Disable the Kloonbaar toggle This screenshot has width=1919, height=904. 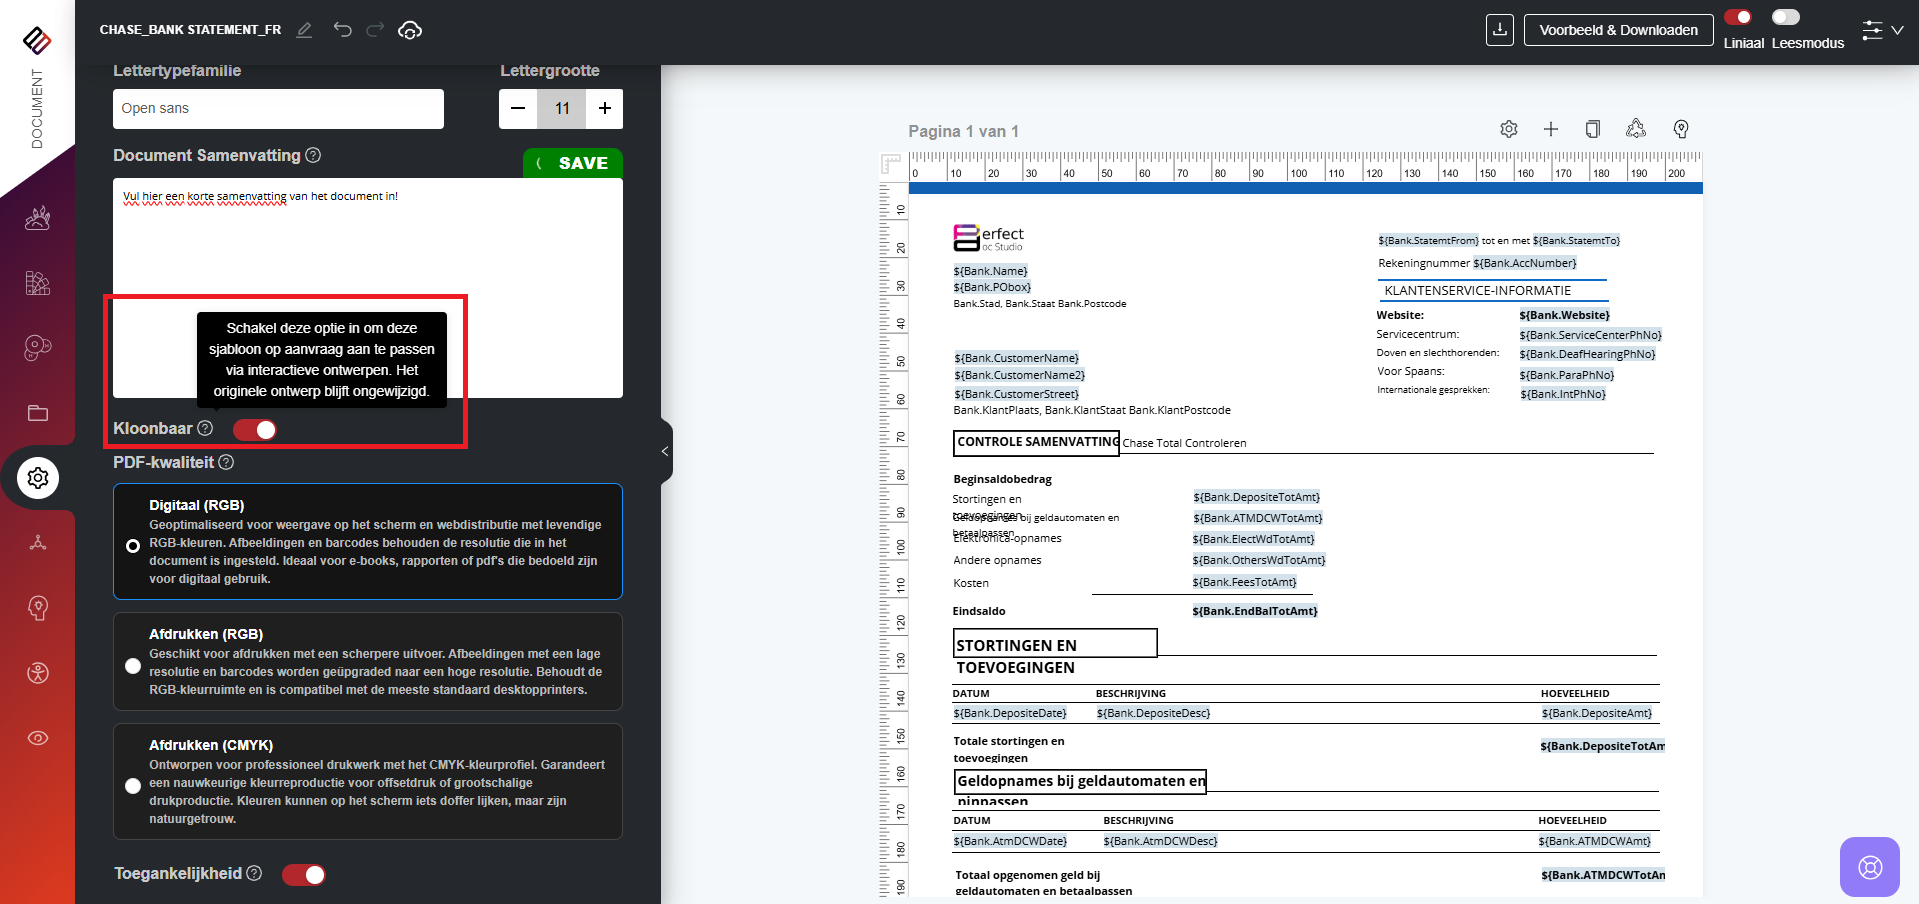tap(255, 429)
